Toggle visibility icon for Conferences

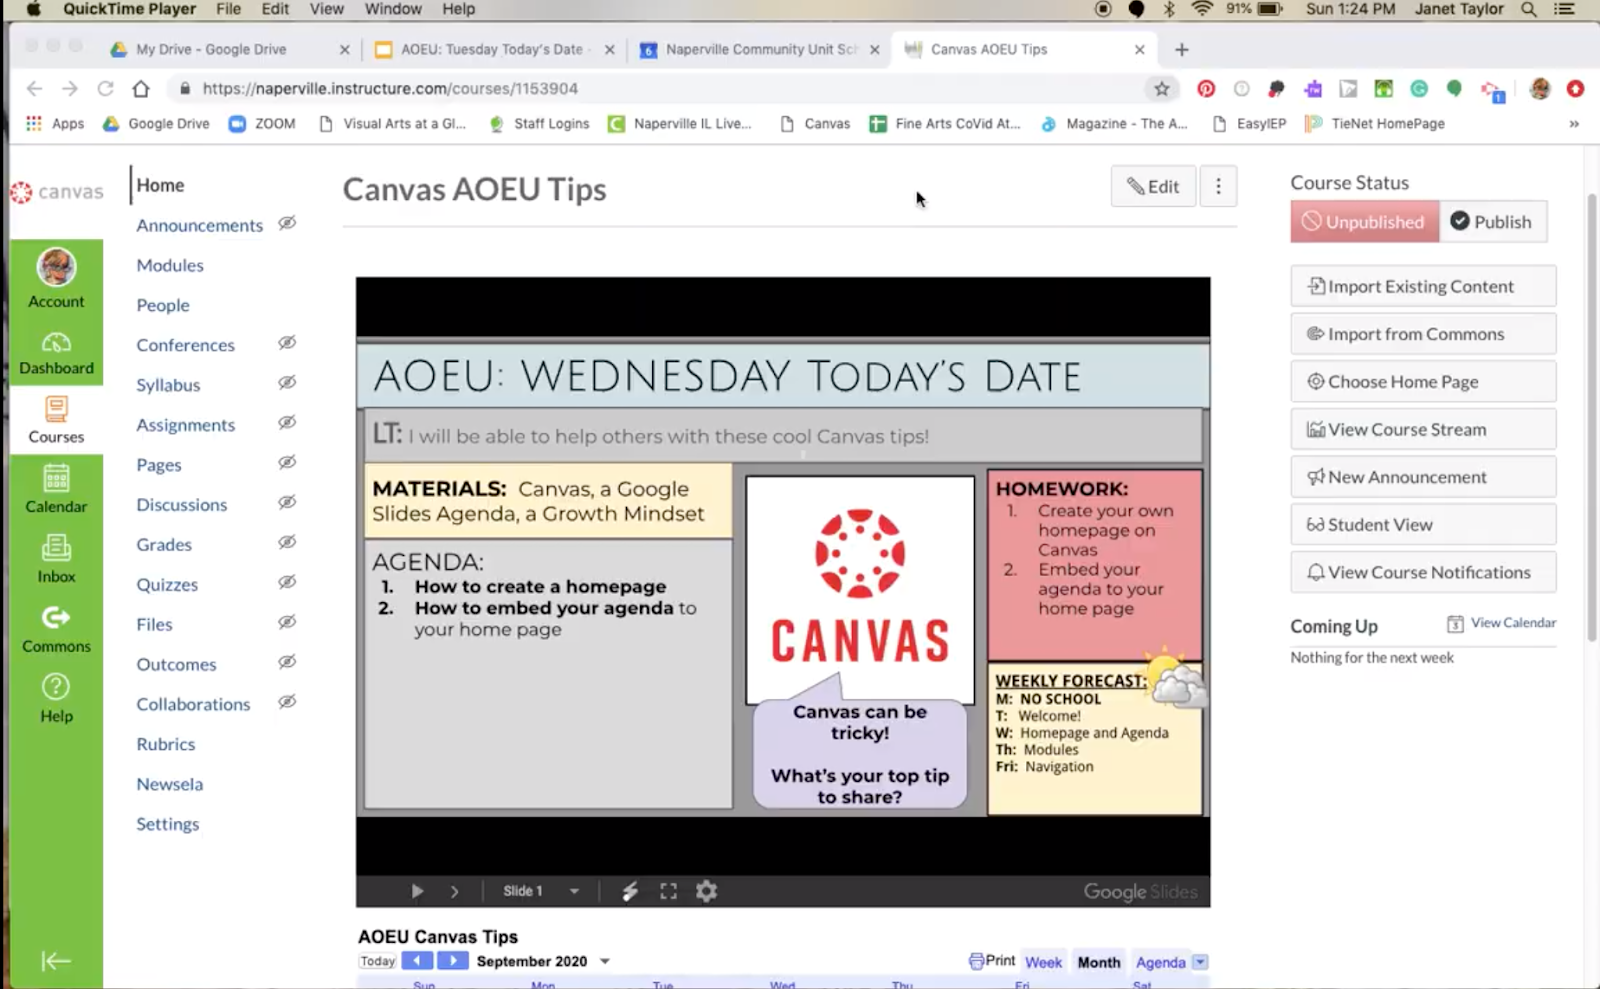[x=287, y=343]
